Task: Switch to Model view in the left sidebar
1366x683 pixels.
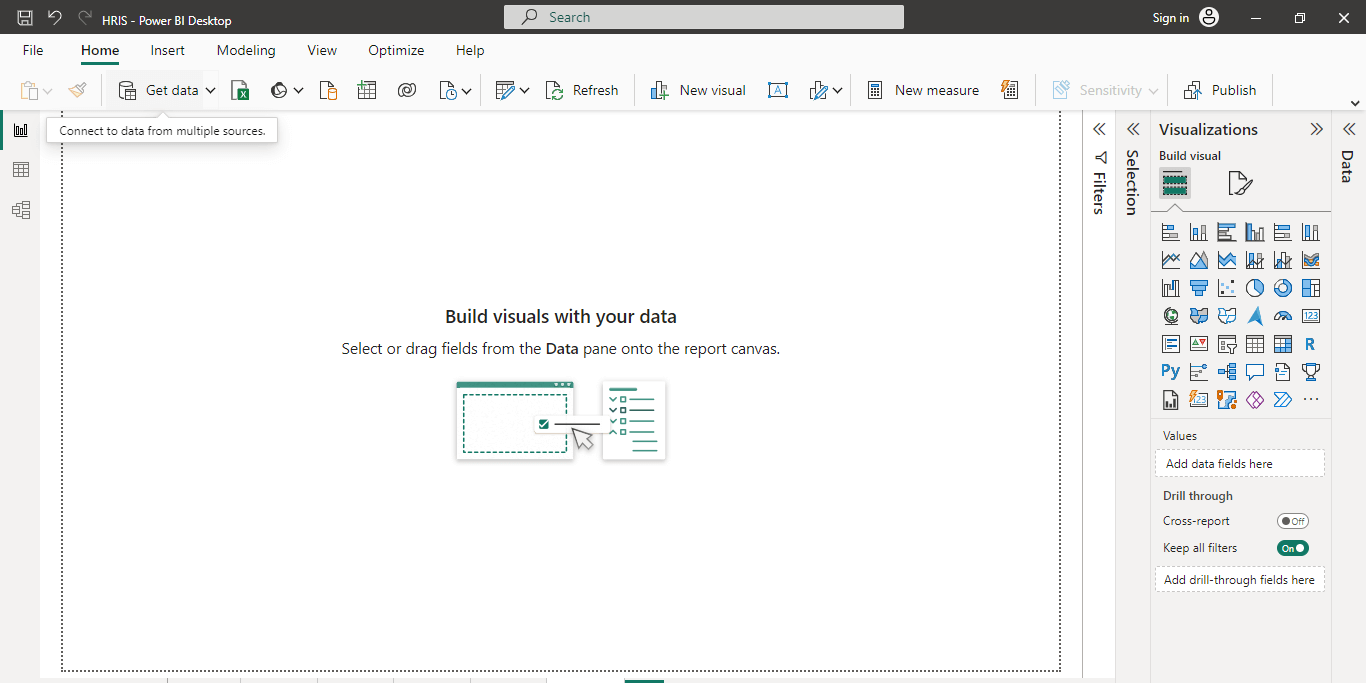Action: pos(21,210)
